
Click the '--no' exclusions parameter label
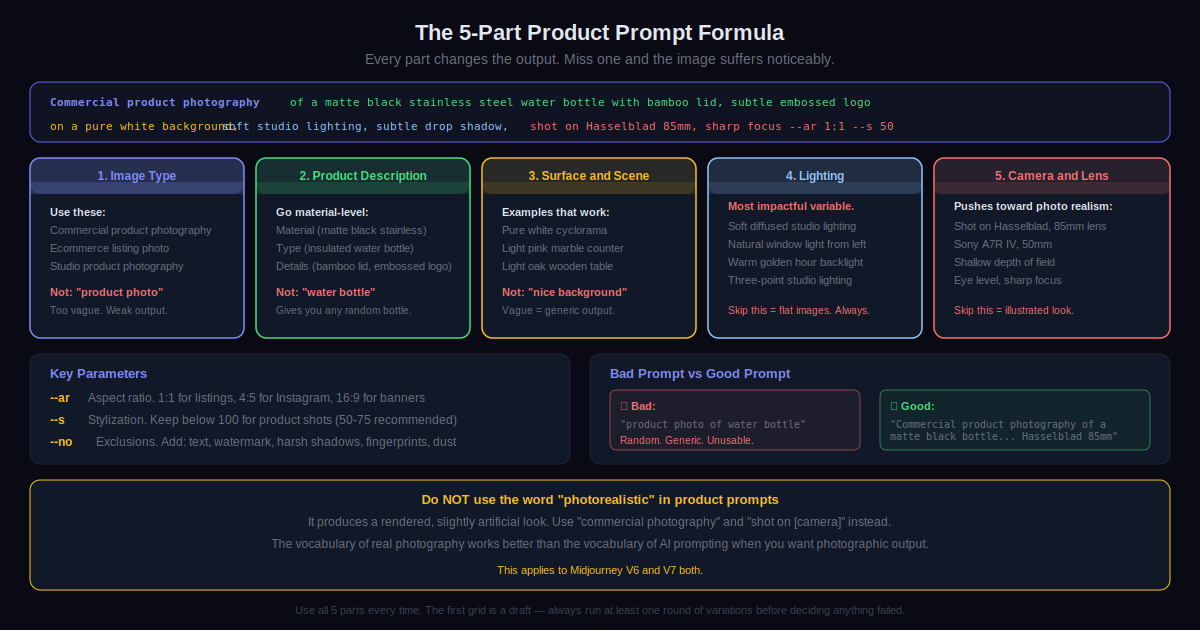61,442
